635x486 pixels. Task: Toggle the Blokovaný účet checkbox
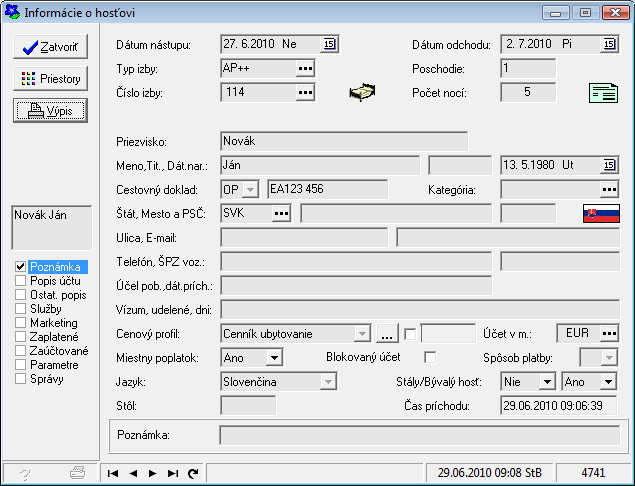(430, 357)
